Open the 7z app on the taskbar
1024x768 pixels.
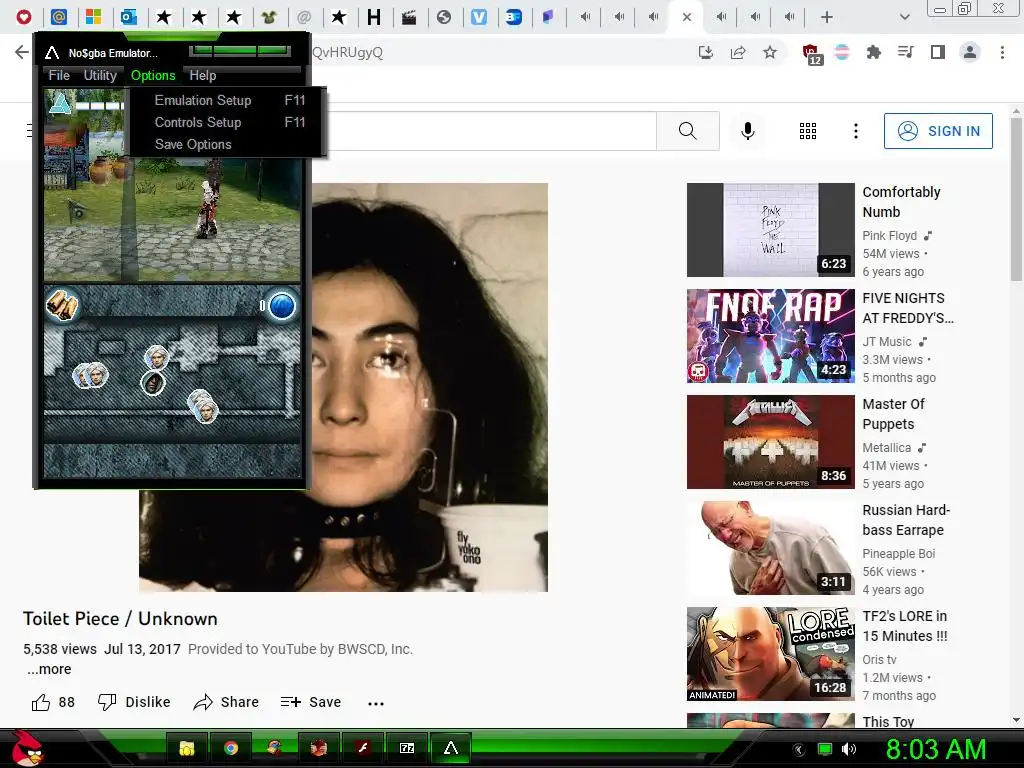pyautogui.click(x=406, y=748)
